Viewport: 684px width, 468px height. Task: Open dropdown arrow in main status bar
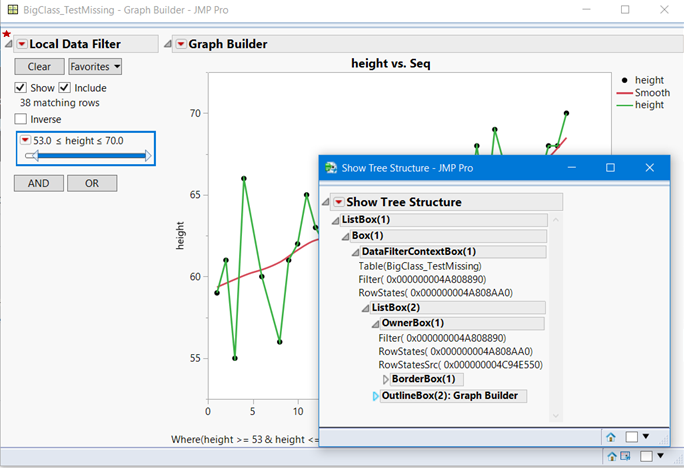[x=660, y=455]
